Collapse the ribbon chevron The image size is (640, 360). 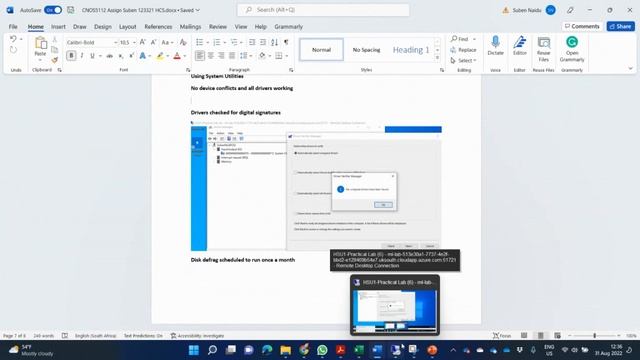[630, 68]
